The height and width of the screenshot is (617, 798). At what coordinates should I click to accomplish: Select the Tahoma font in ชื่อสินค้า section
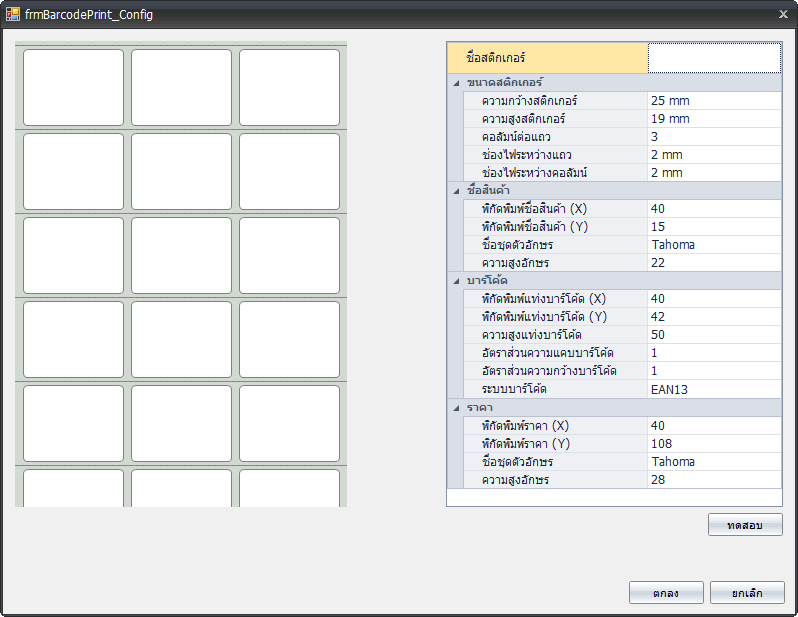tap(714, 245)
